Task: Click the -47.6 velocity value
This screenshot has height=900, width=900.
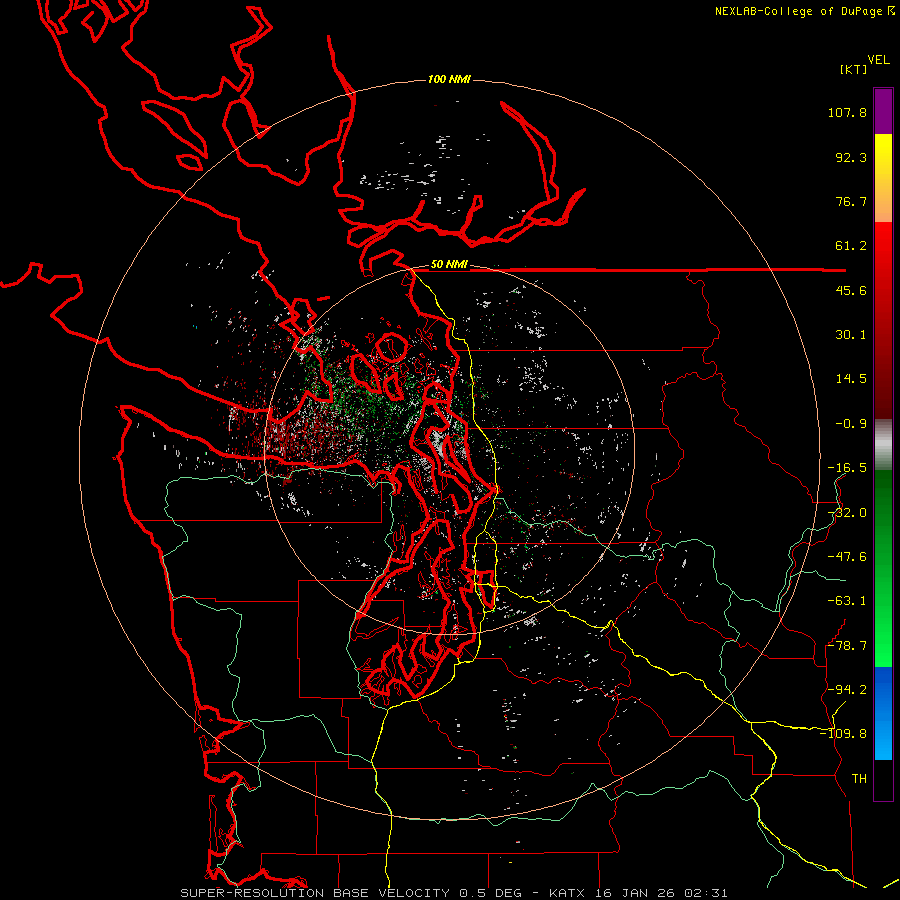Action: (847, 557)
